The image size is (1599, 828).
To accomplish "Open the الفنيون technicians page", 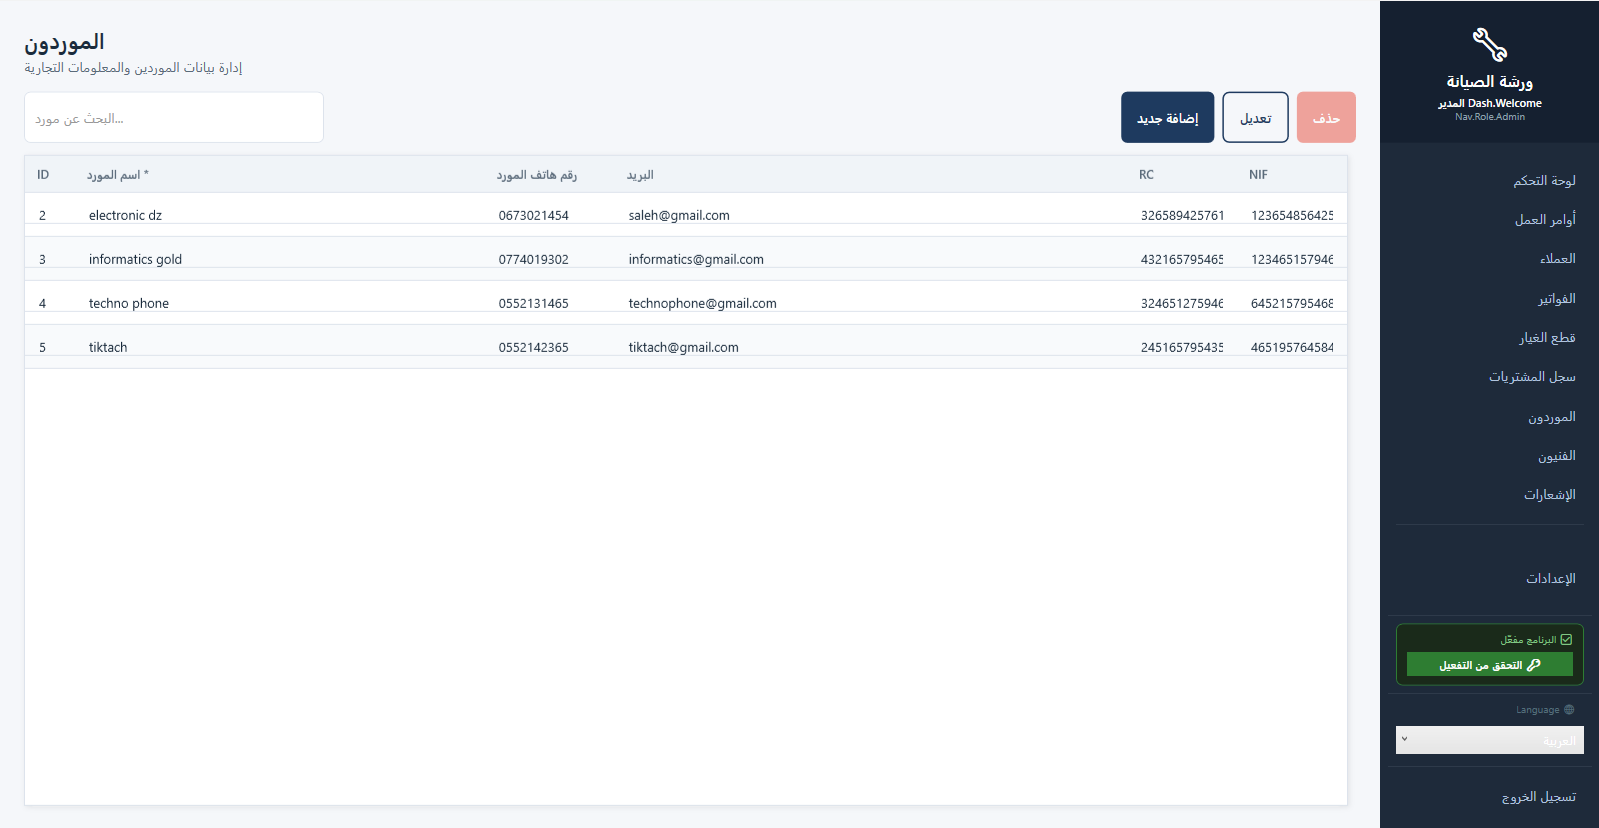I will pyautogui.click(x=1556, y=456).
